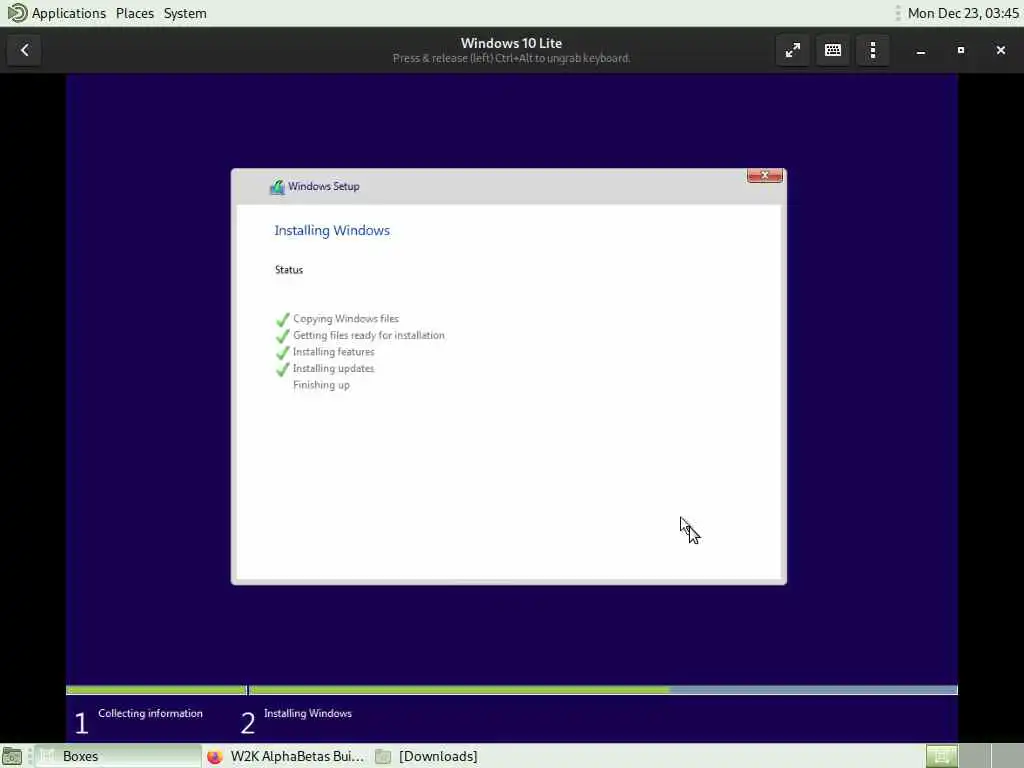Viewport: 1024px width, 768px height.
Task: Click checkmark beside Installing features
Action: [282, 353]
